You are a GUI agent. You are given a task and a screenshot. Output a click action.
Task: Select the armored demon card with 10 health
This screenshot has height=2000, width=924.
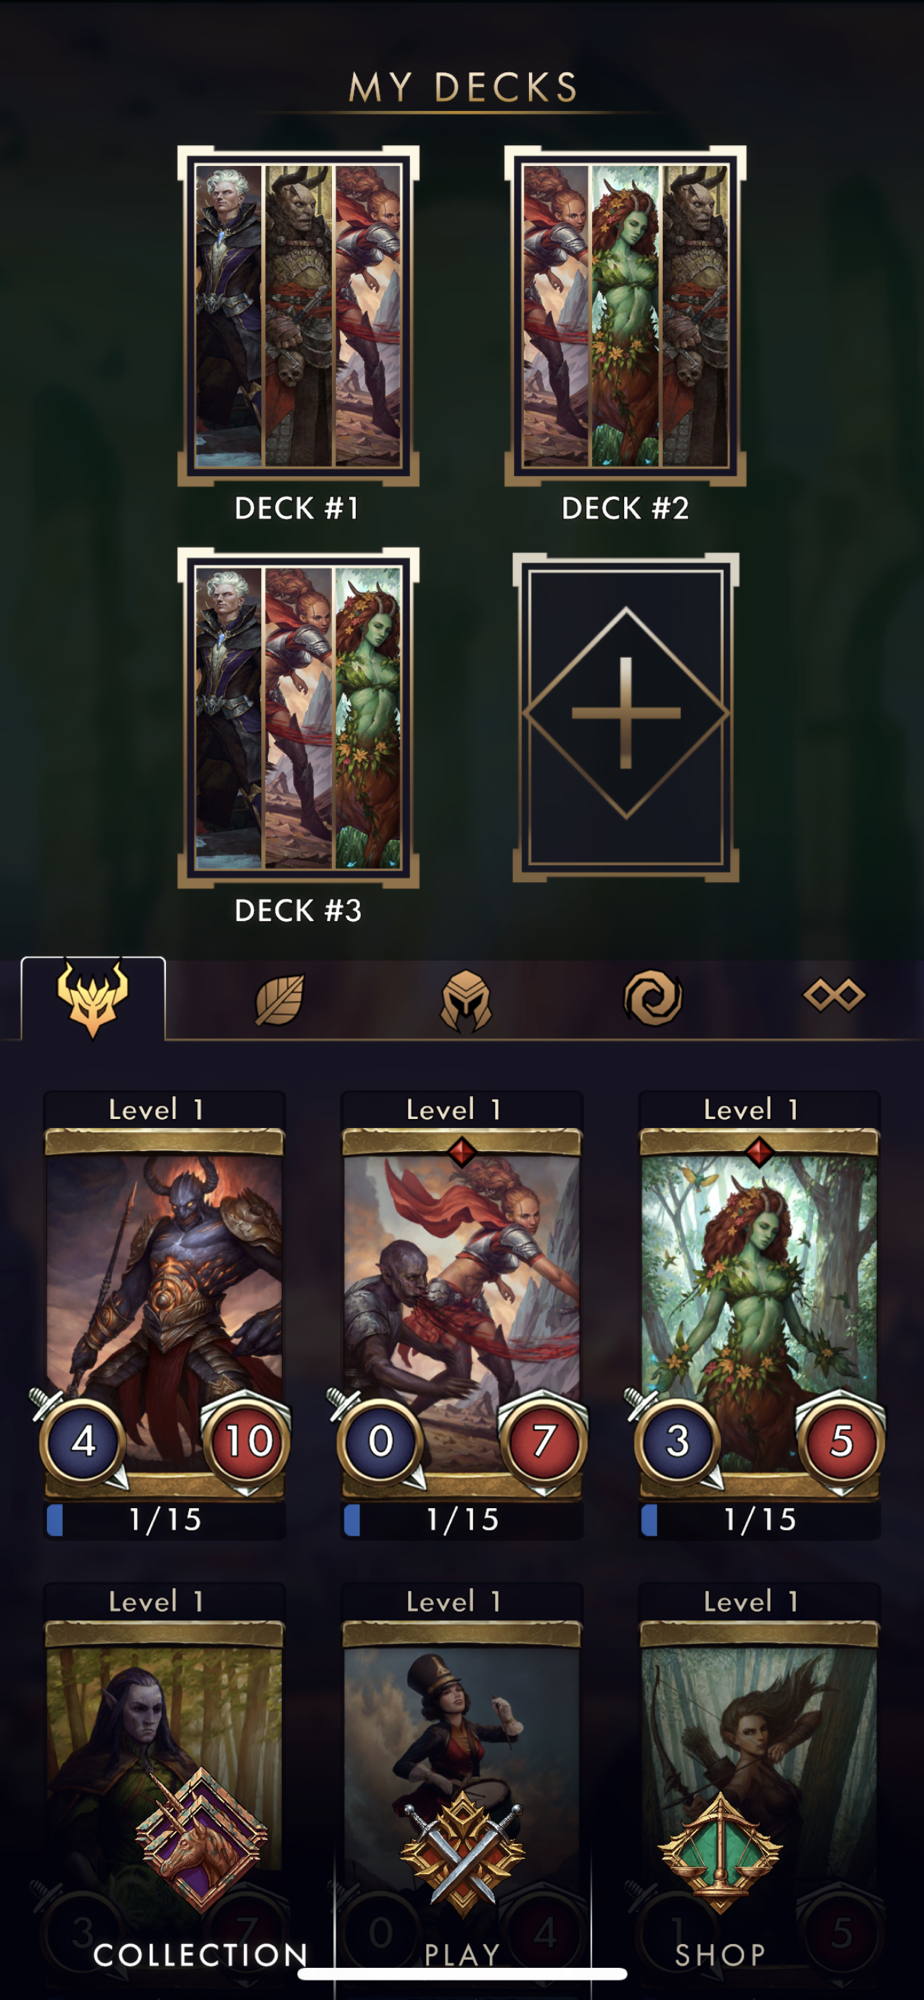pos(165,1312)
